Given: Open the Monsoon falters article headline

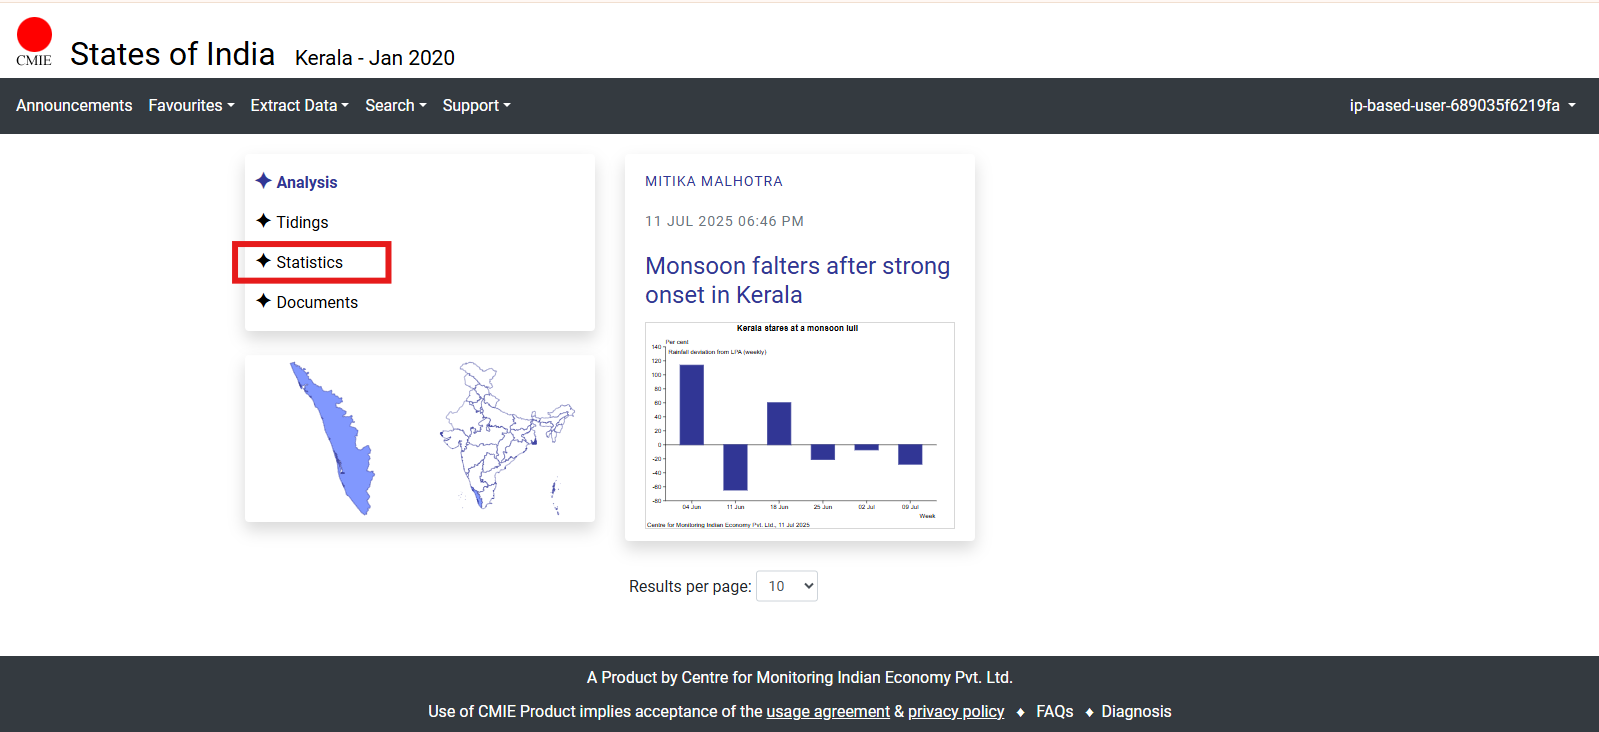Looking at the screenshot, I should coord(797,280).
